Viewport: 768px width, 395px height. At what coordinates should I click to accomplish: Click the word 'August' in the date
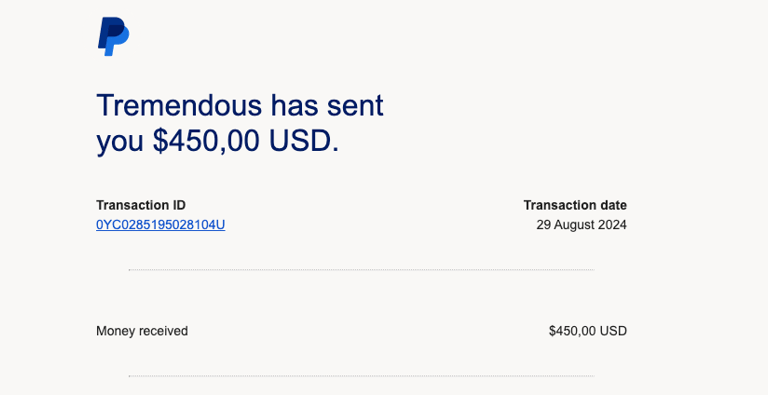575,225
